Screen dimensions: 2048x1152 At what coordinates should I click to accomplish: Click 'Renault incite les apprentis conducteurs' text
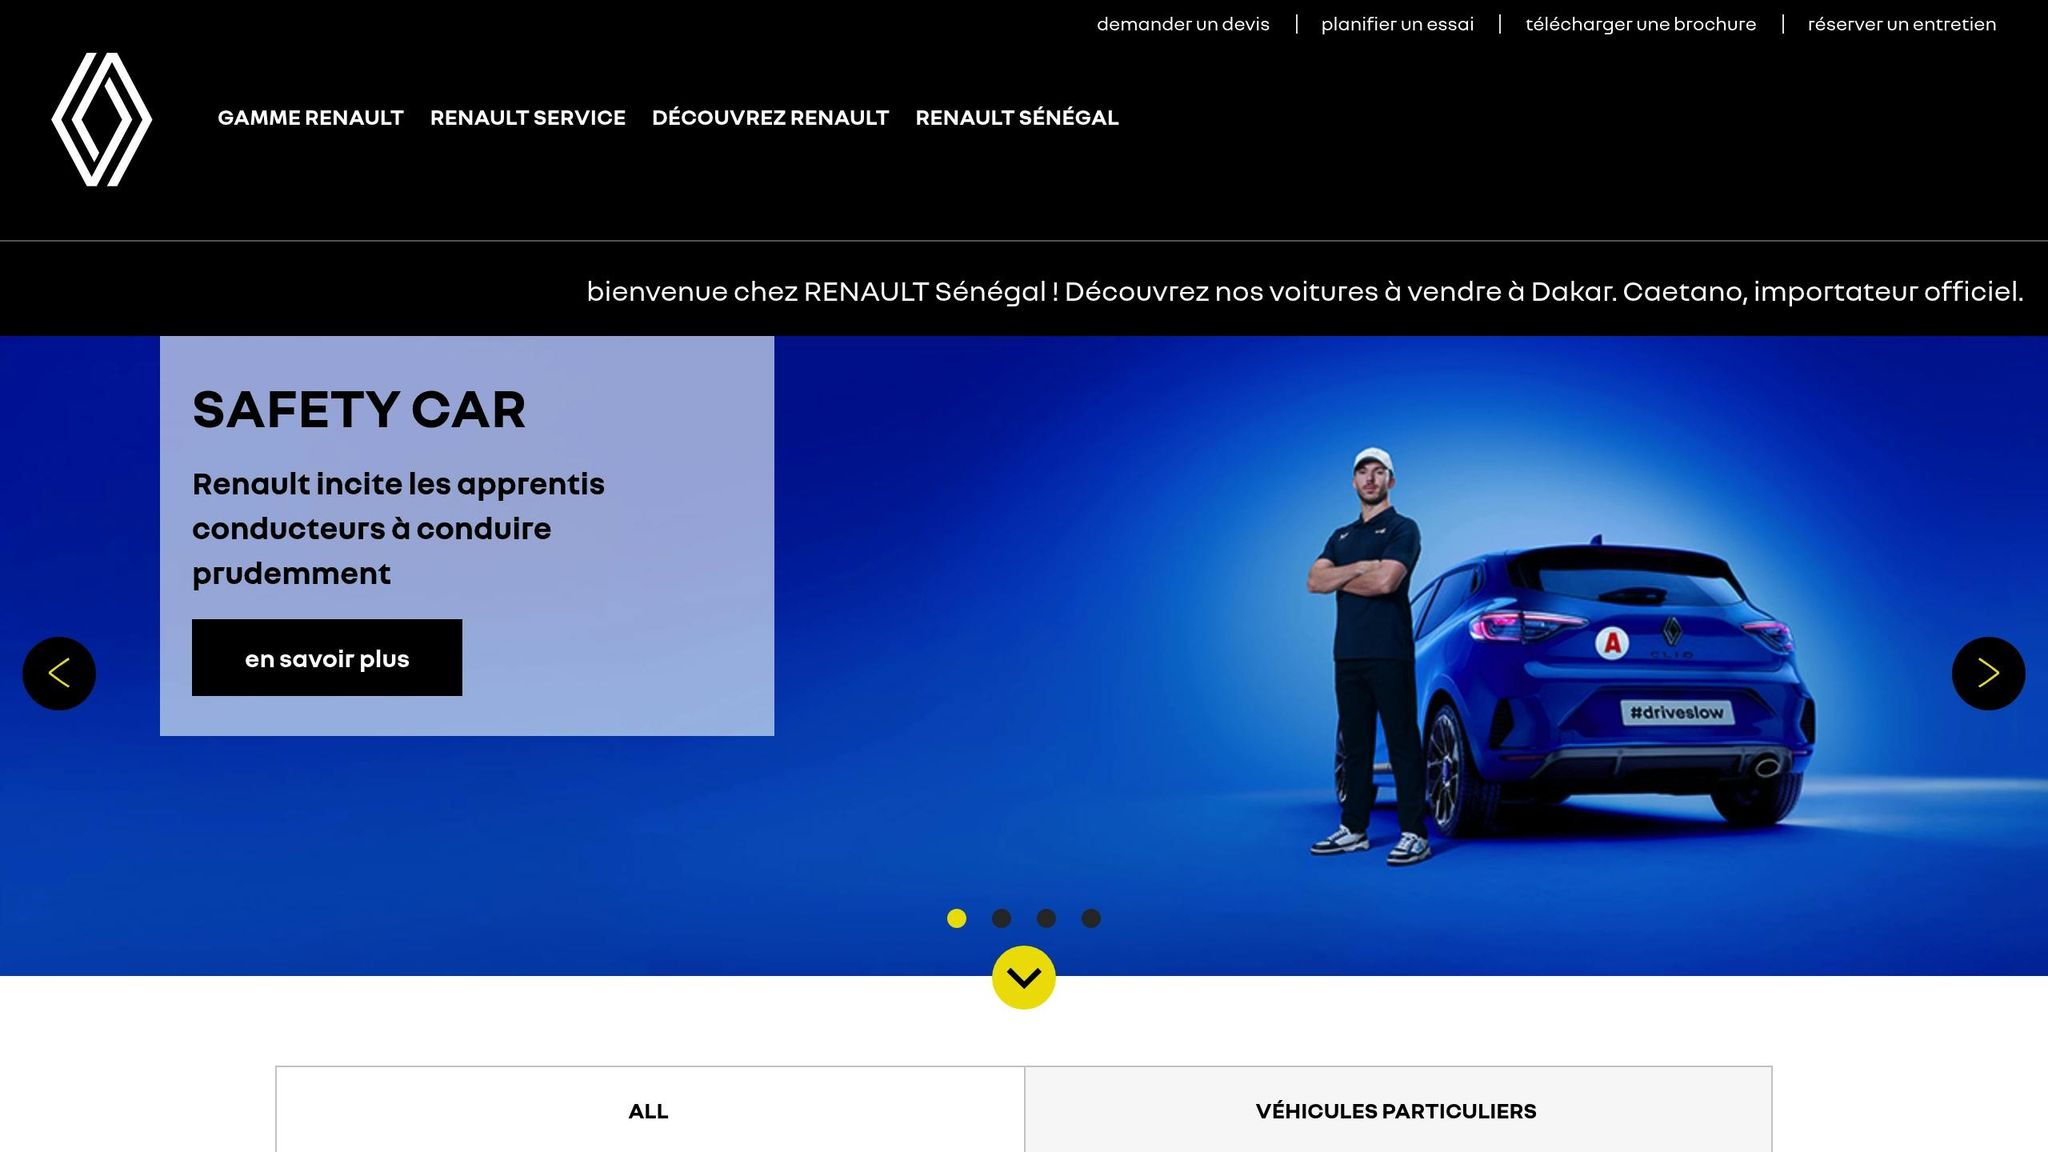coord(398,528)
